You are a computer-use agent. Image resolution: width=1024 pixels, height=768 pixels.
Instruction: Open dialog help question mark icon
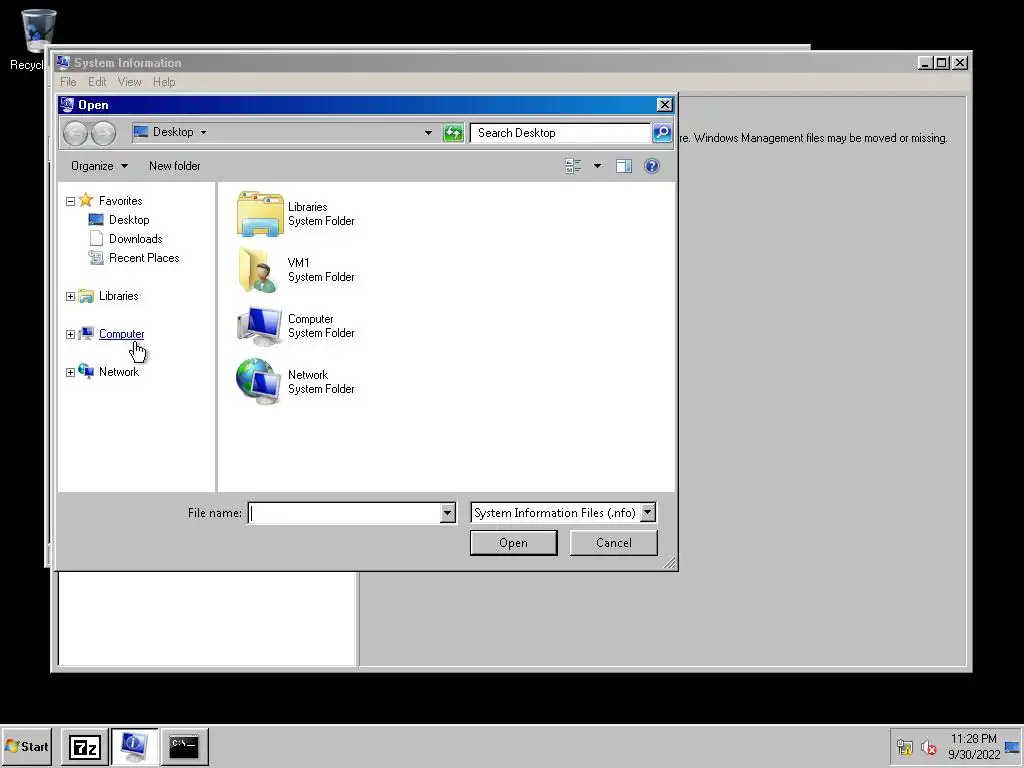click(652, 166)
